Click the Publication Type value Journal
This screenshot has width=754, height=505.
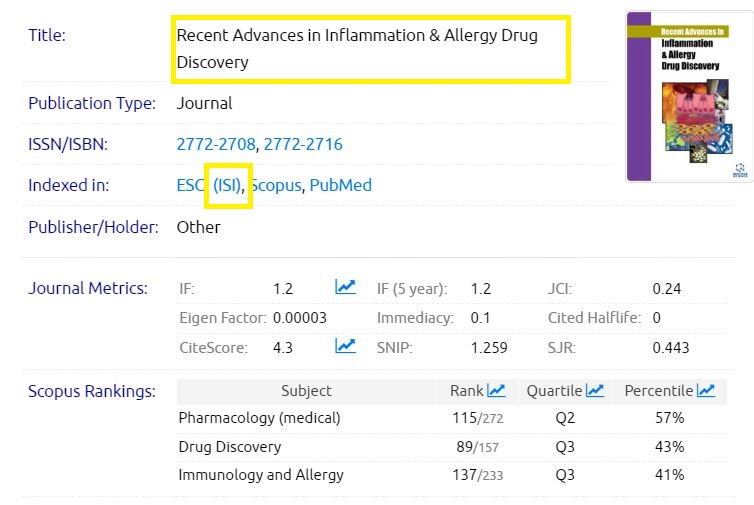(x=204, y=103)
